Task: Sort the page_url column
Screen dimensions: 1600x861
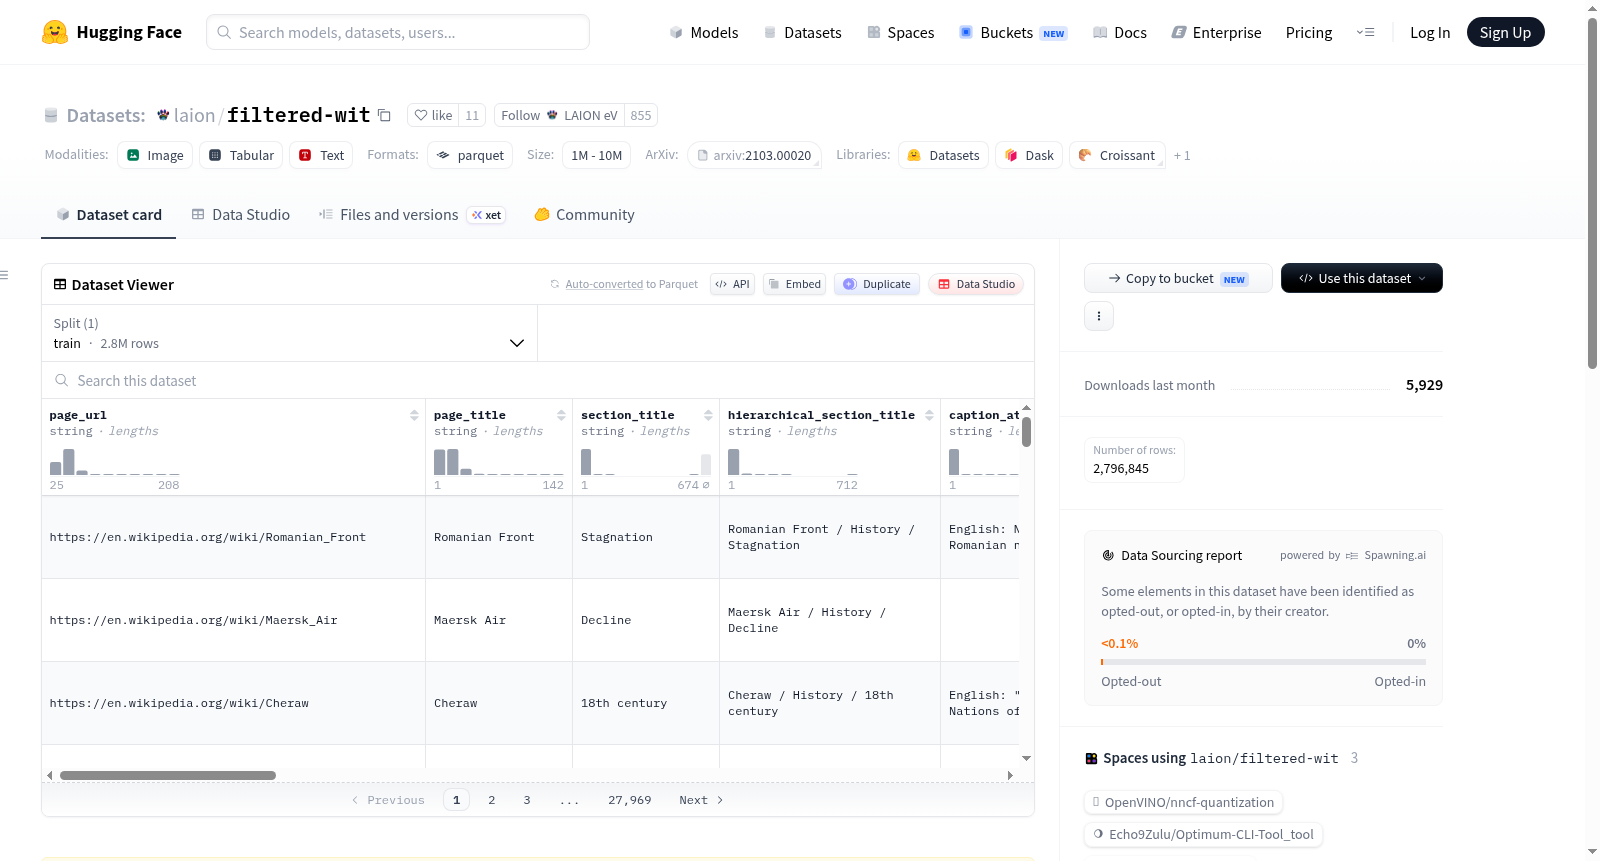Action: point(414,415)
